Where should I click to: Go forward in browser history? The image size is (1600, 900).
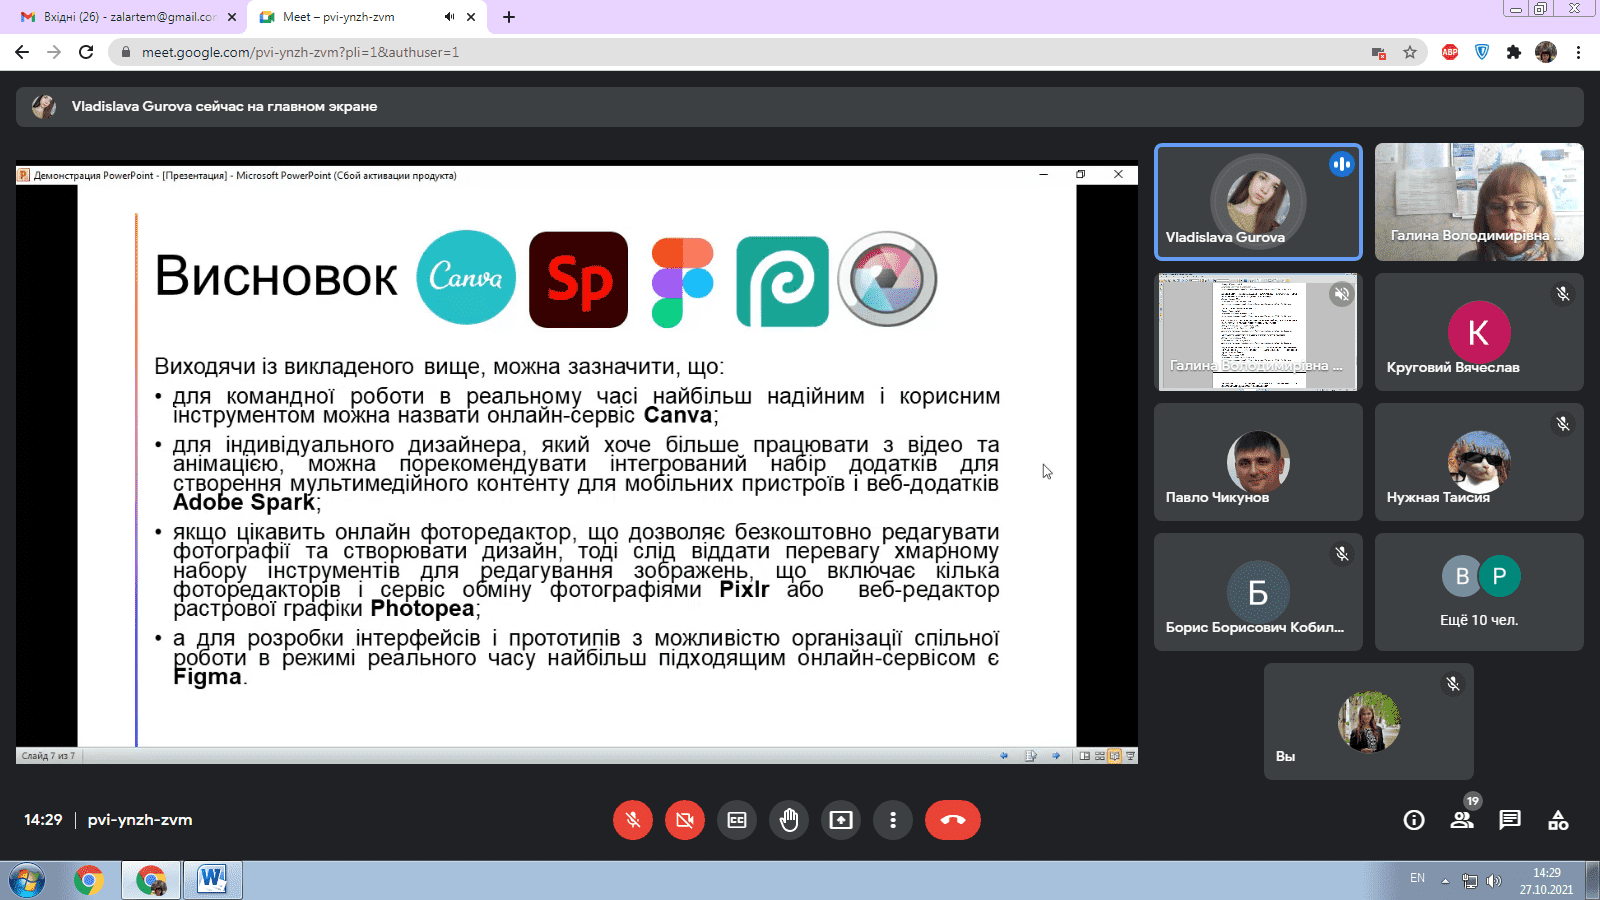point(54,52)
